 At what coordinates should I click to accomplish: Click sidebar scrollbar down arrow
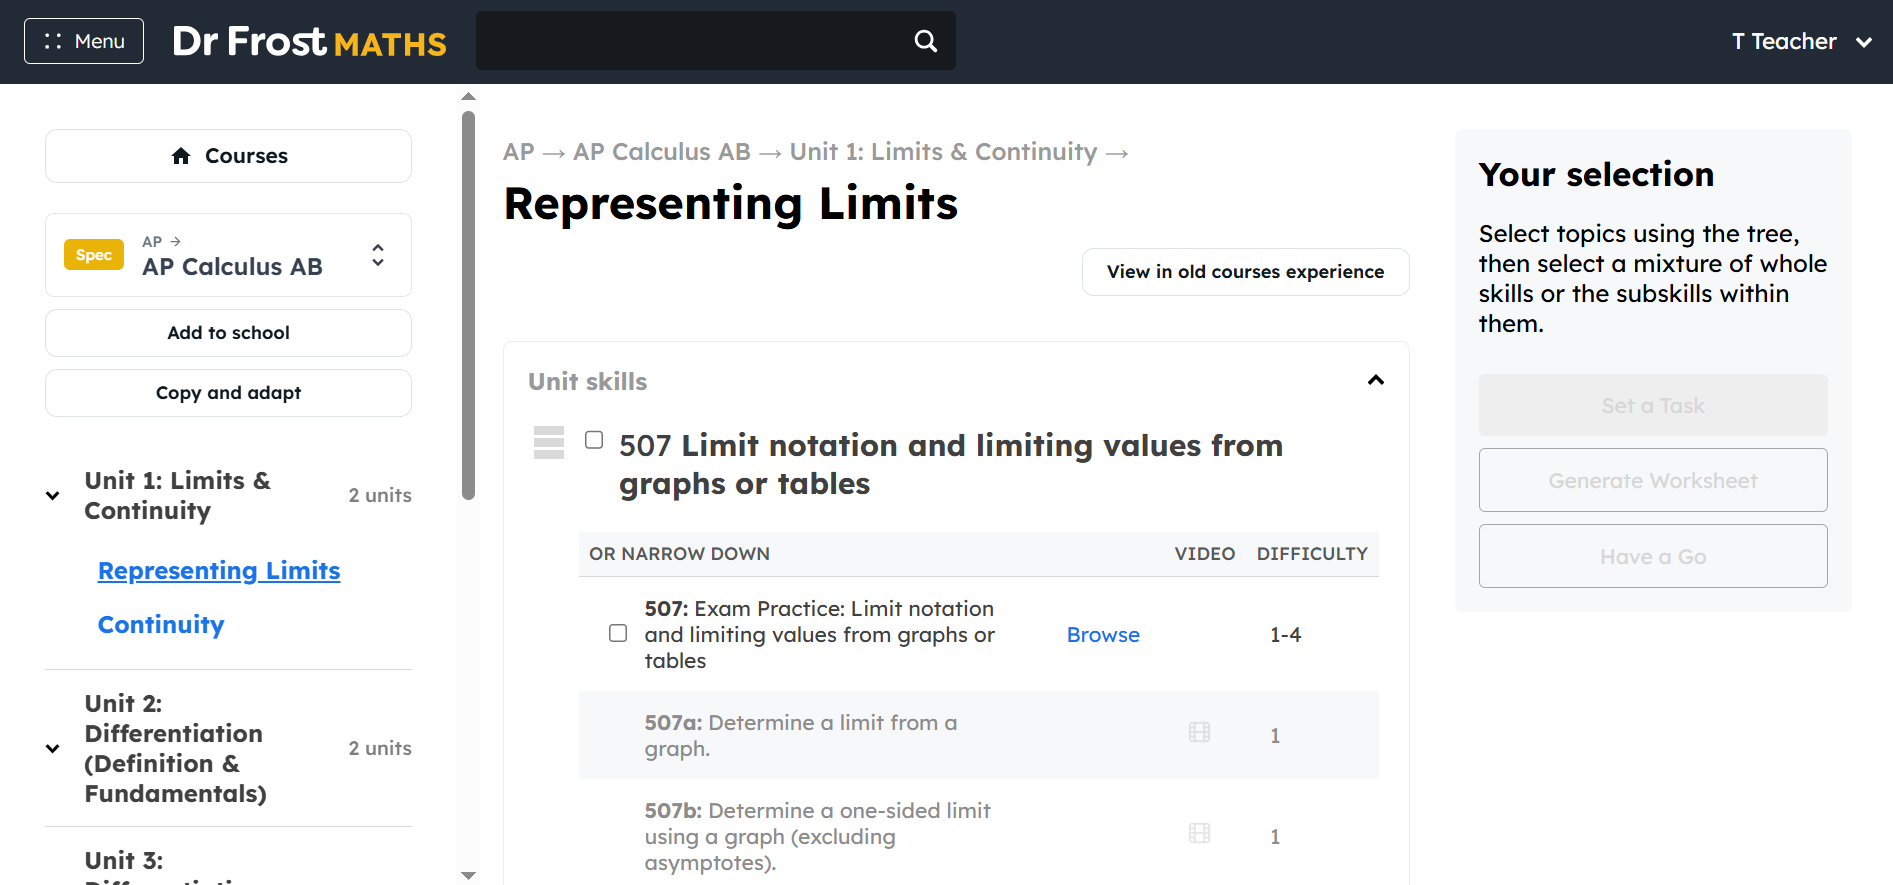click(x=468, y=875)
